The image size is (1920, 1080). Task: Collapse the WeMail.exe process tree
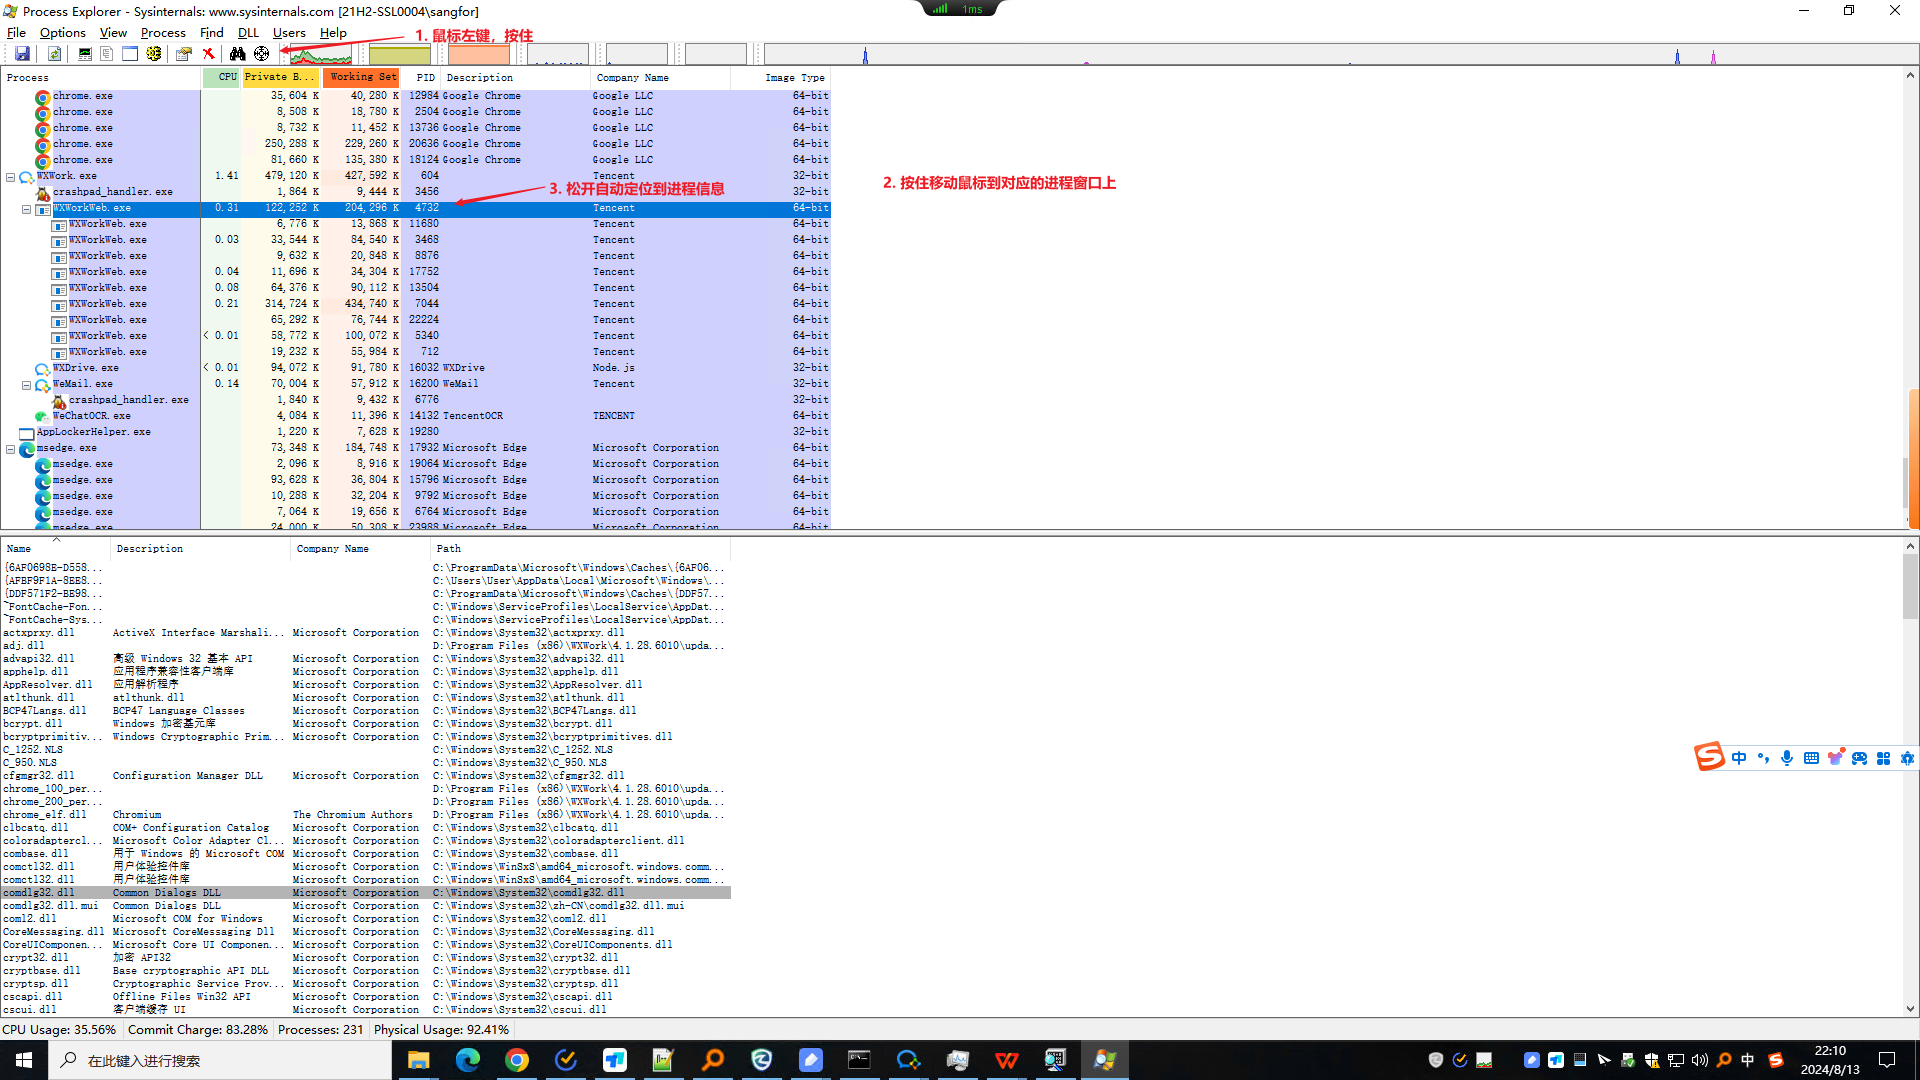(27, 385)
